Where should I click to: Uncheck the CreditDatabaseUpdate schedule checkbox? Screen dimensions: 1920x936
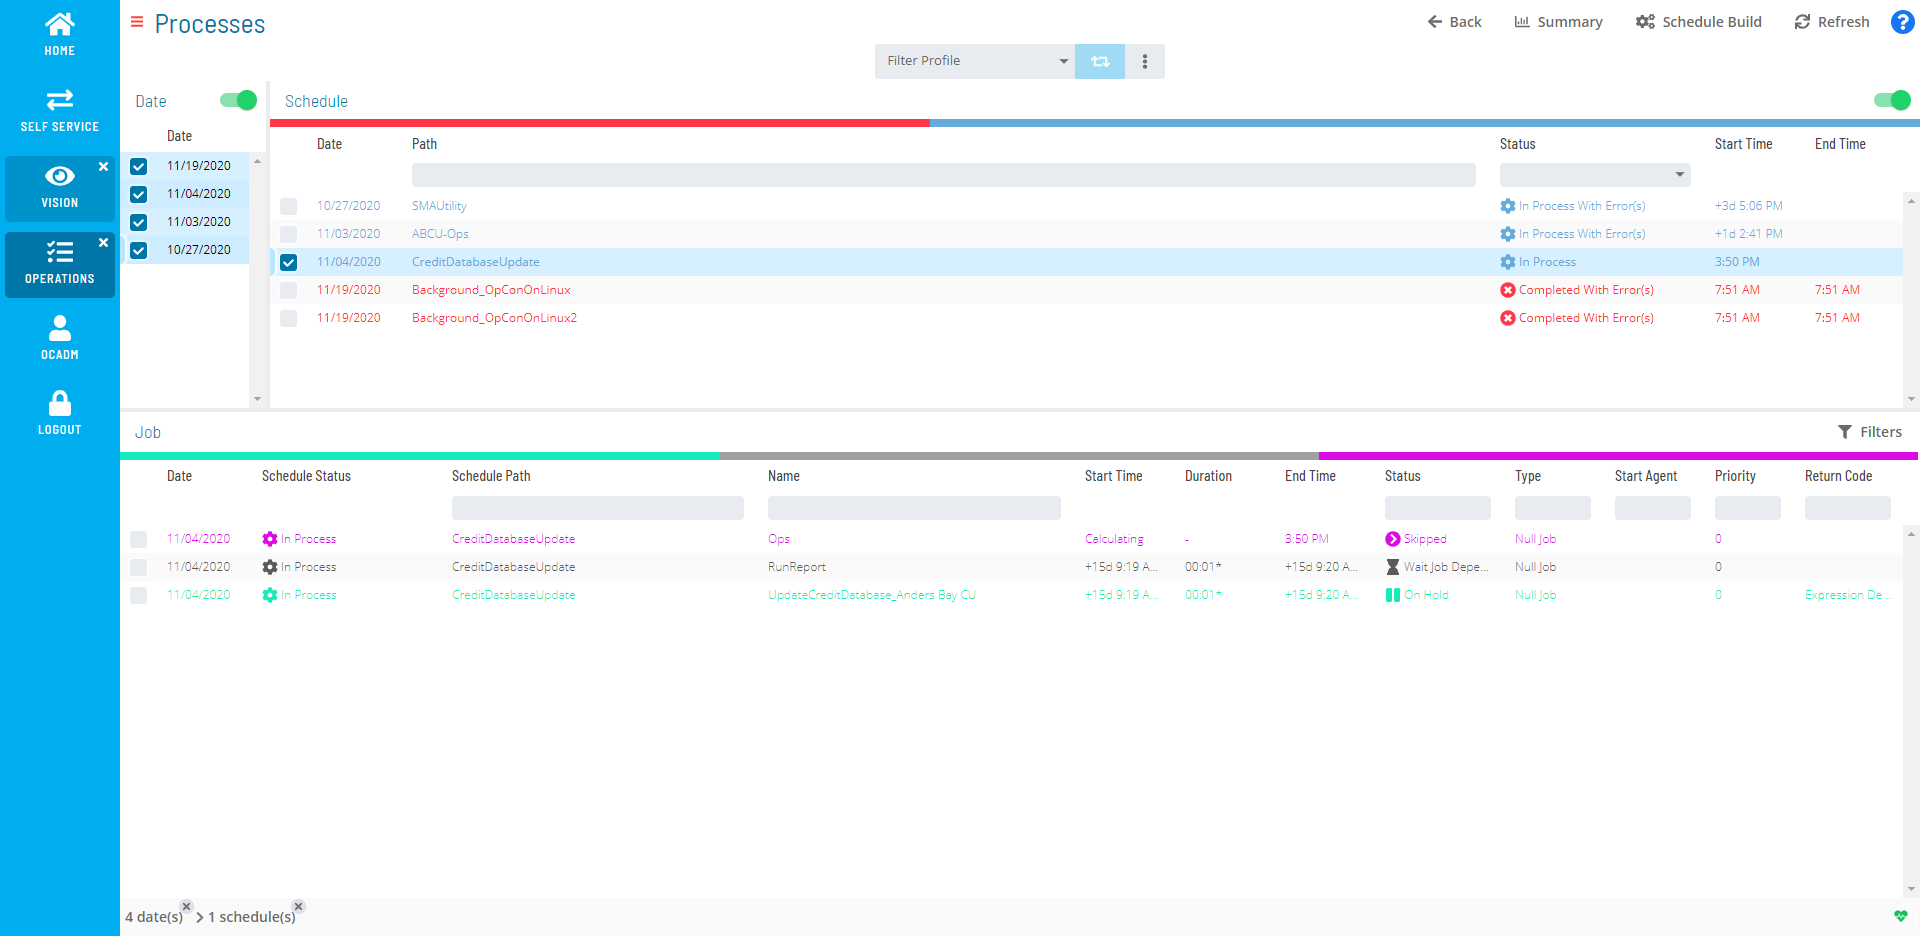point(289,263)
